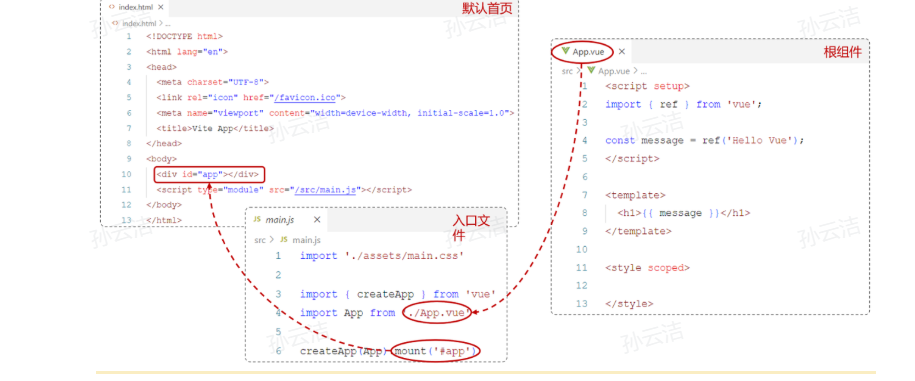Click the './App.vue' import path in main.js

437,313
